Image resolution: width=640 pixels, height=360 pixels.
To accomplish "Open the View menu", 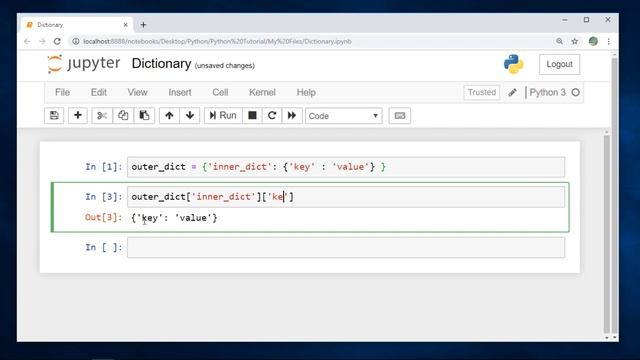I will pos(138,92).
